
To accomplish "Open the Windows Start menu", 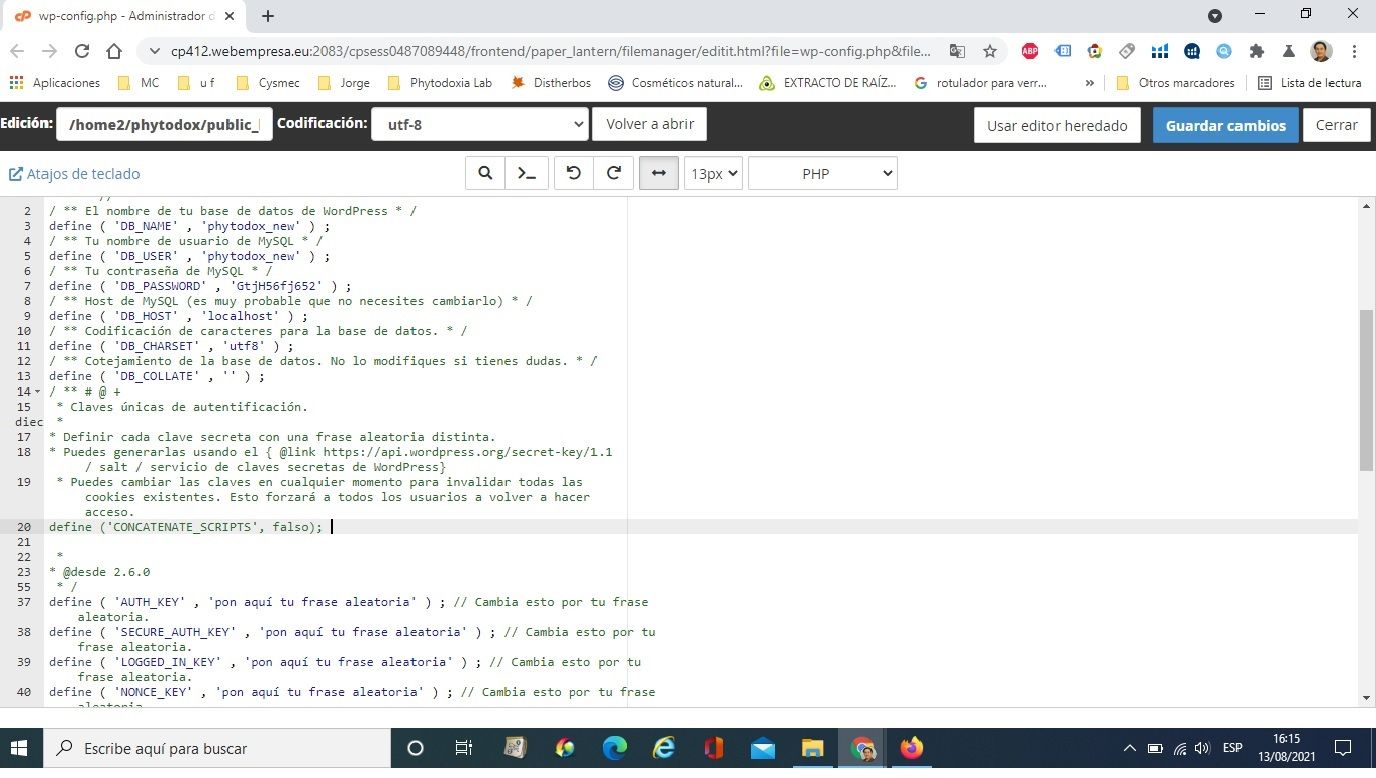I will tap(21, 748).
